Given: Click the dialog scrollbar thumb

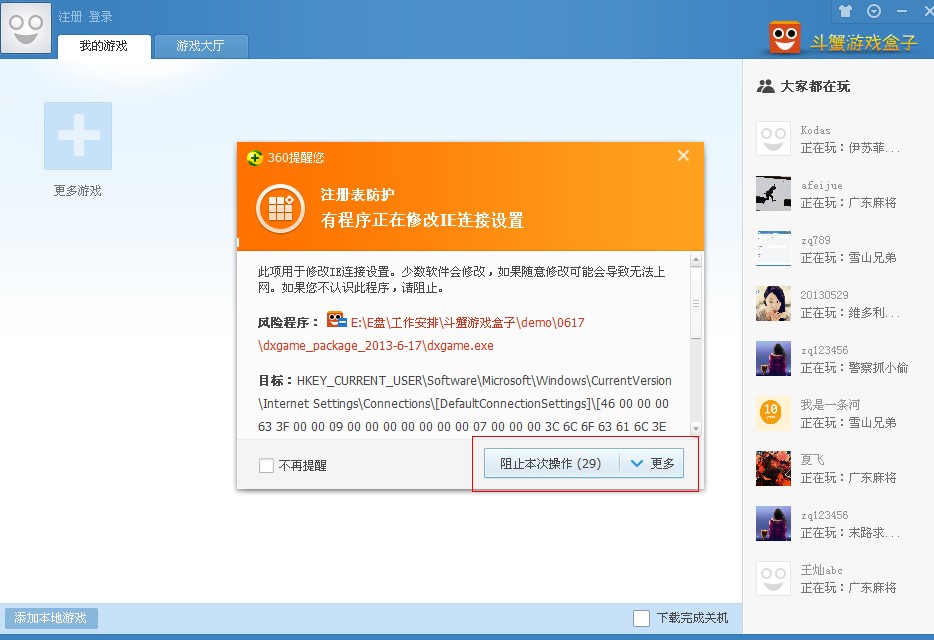Looking at the screenshot, I should click(x=696, y=303).
